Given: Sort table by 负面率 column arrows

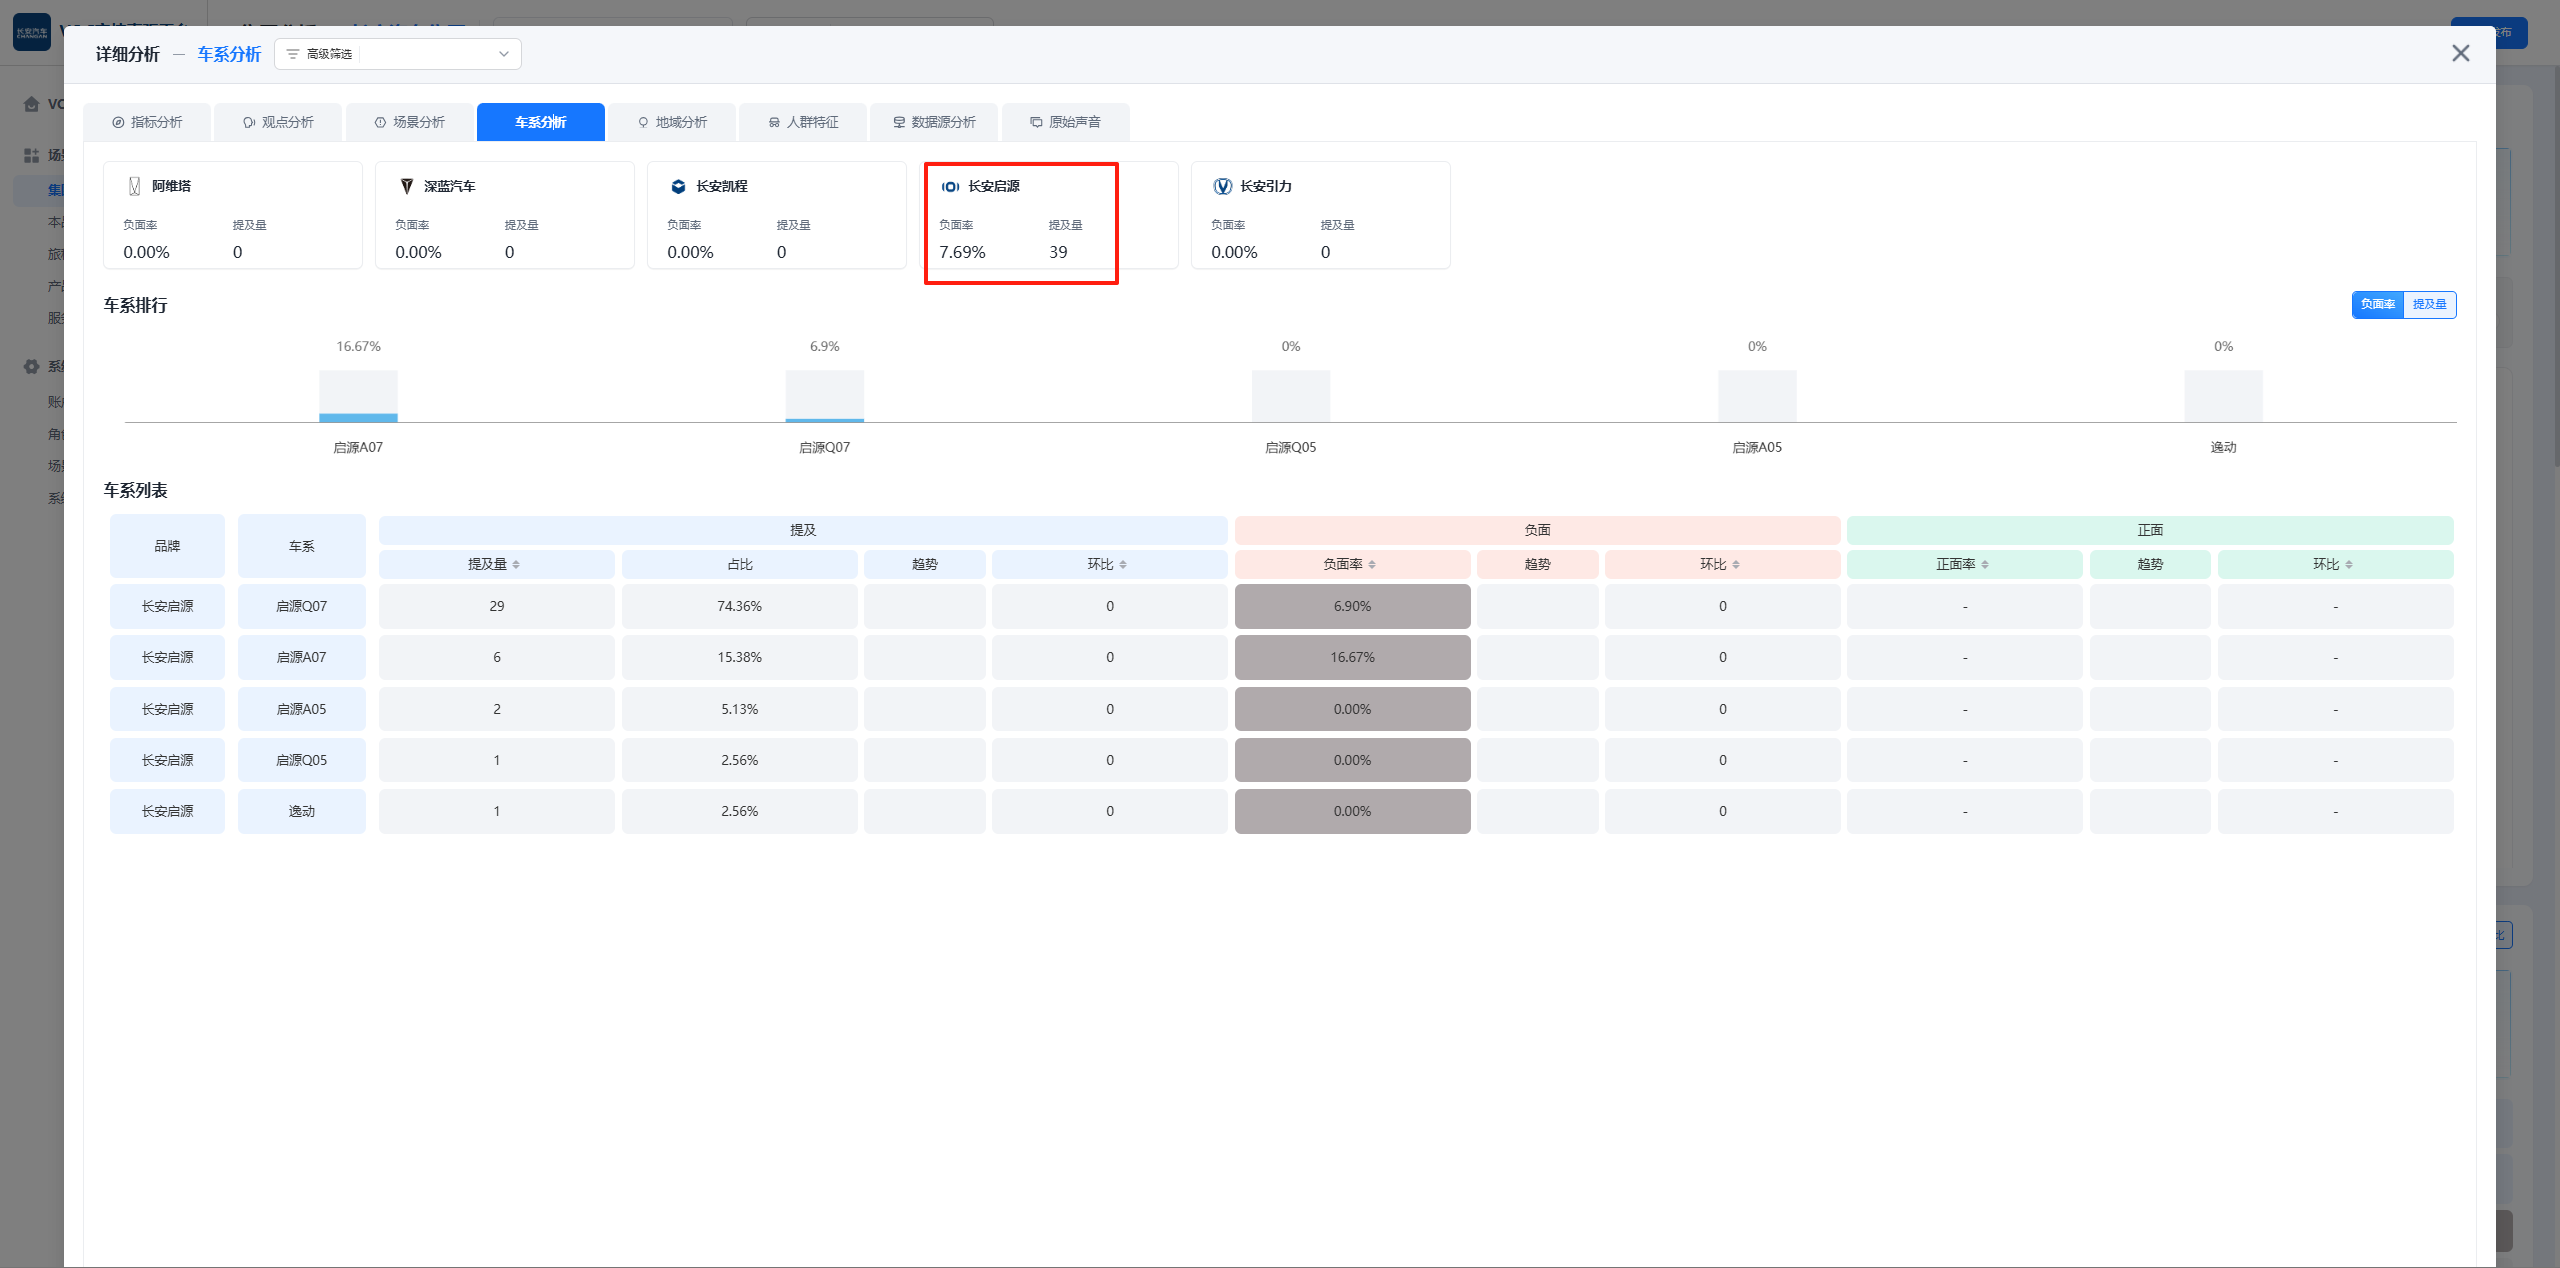Looking at the screenshot, I should pos(1372,565).
